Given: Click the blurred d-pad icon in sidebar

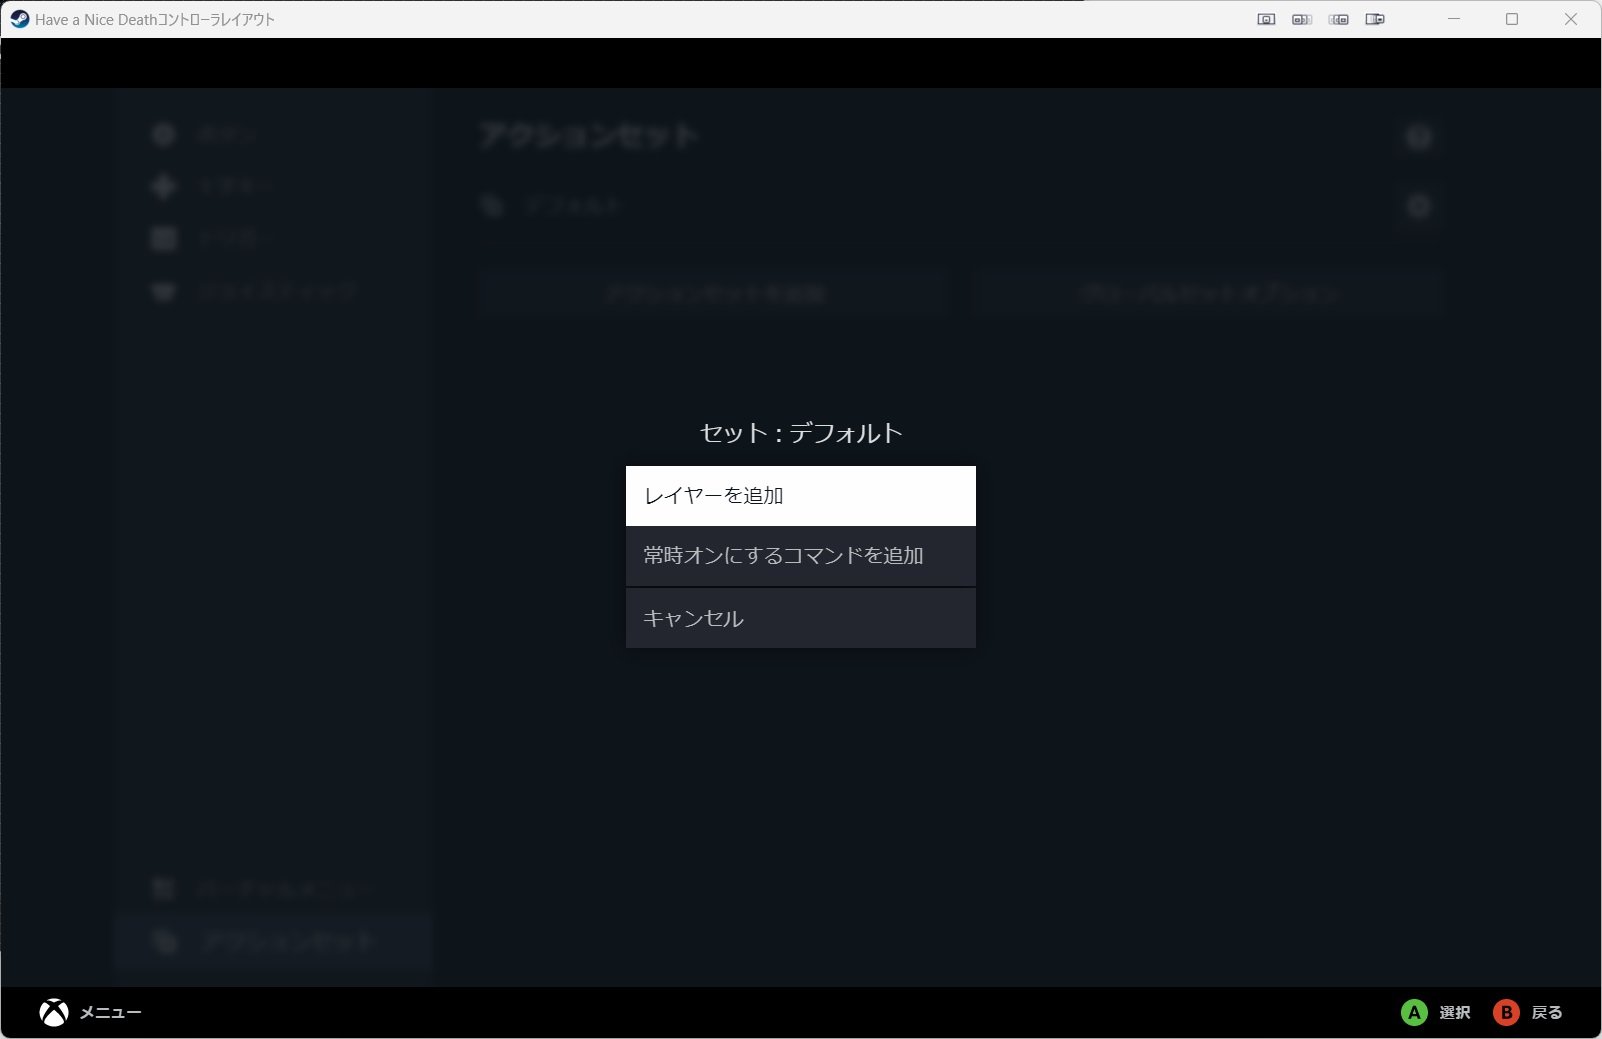Looking at the screenshot, I should [164, 187].
